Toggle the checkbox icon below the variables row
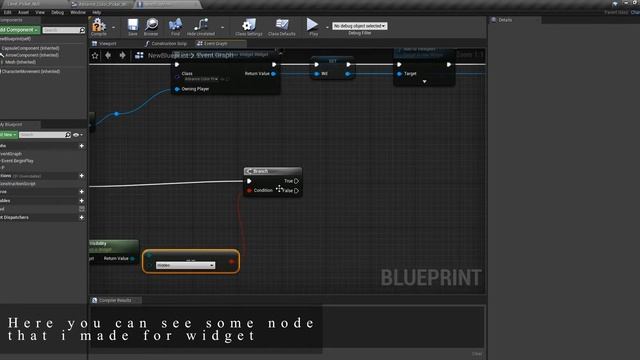 [x=82, y=209]
